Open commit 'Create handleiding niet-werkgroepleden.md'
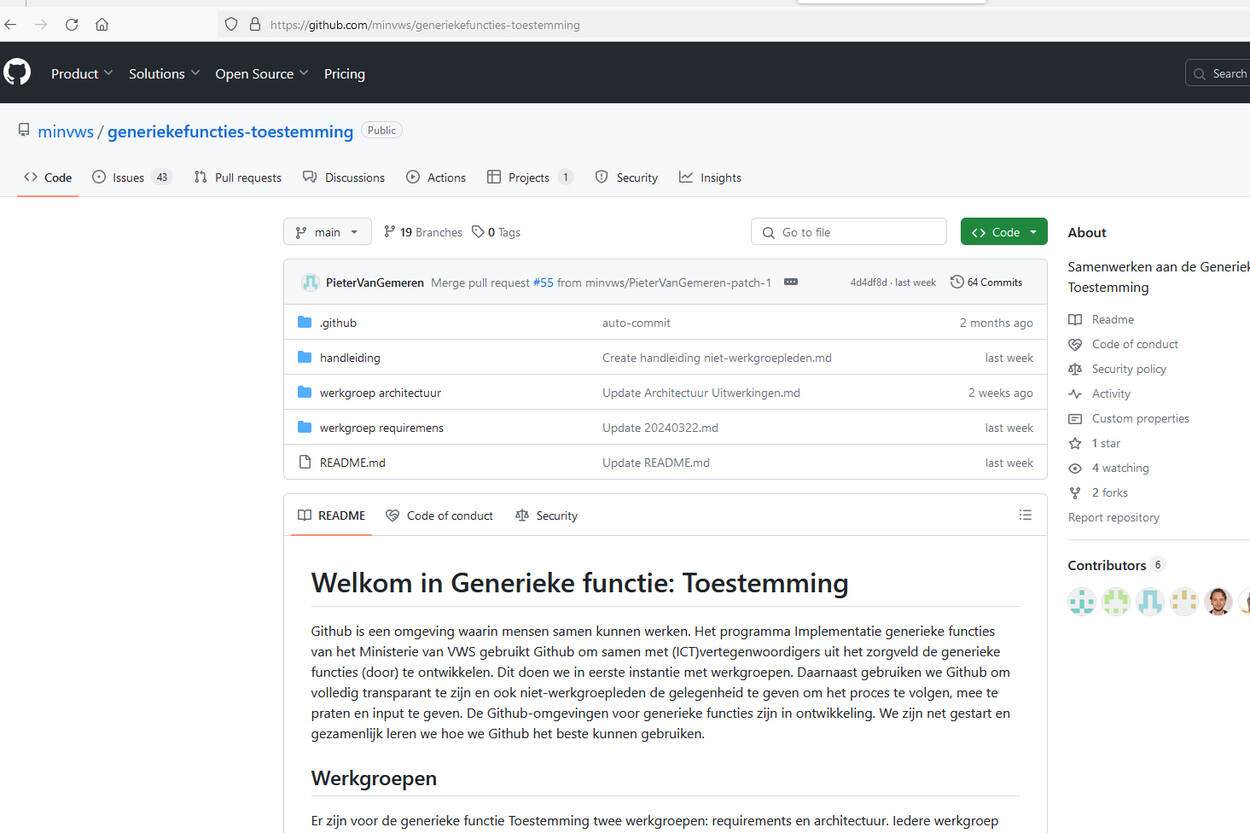Viewport: 1250px width, 833px height. point(717,358)
